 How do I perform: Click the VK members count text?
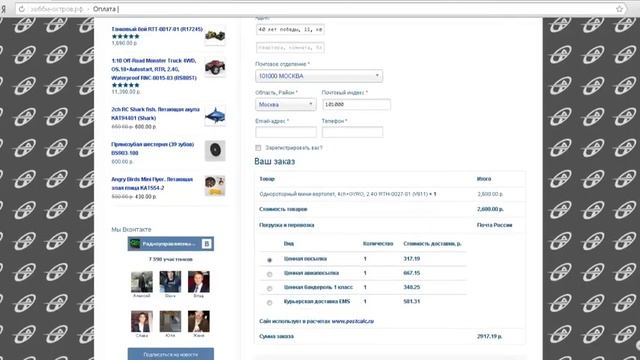pyautogui.click(x=171, y=259)
